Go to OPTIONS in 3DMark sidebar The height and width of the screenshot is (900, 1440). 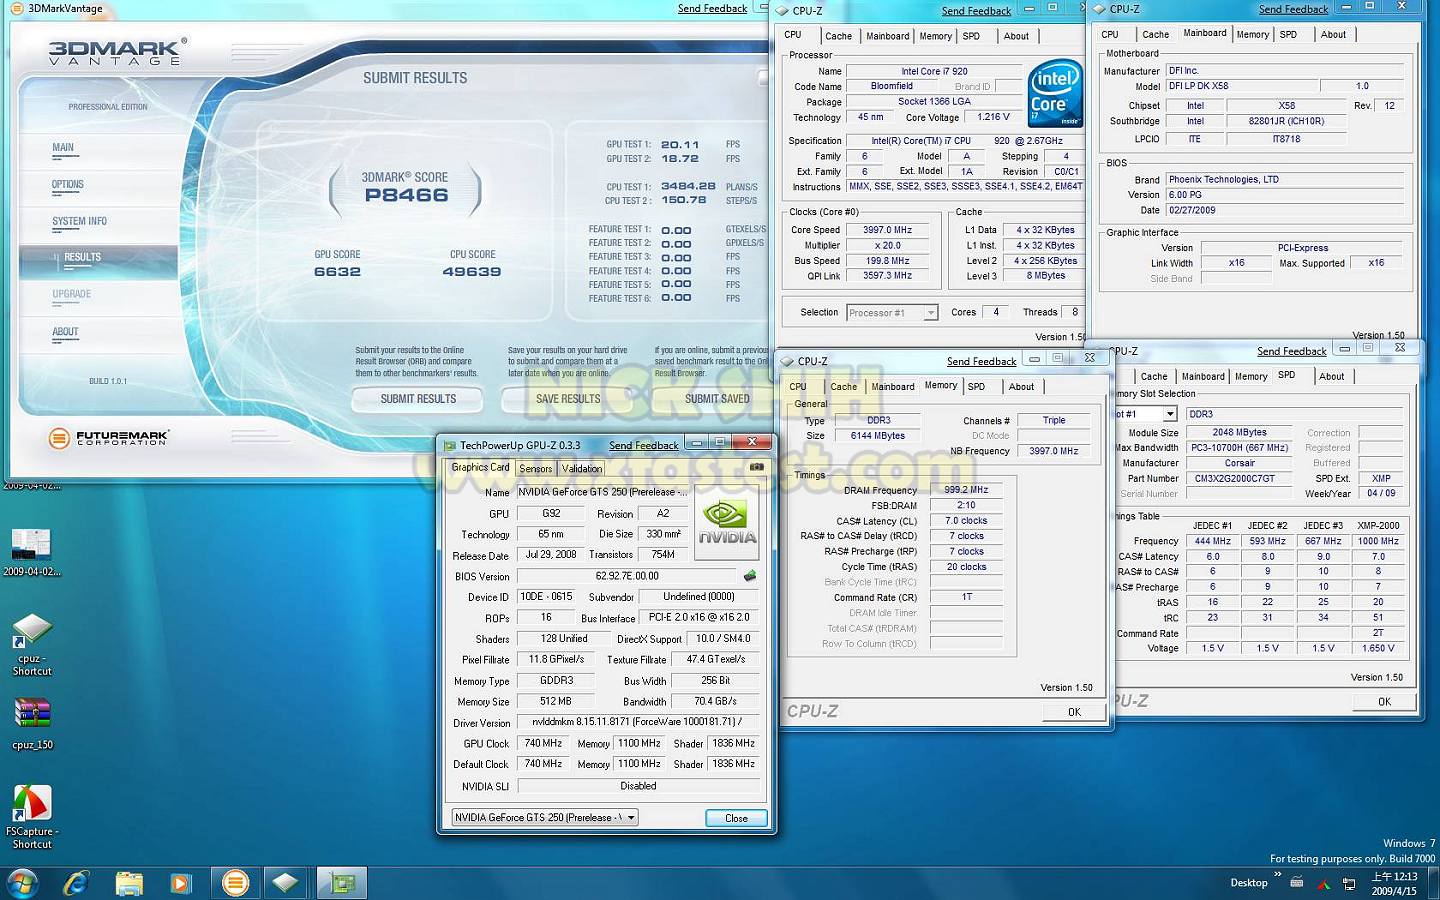click(68, 184)
